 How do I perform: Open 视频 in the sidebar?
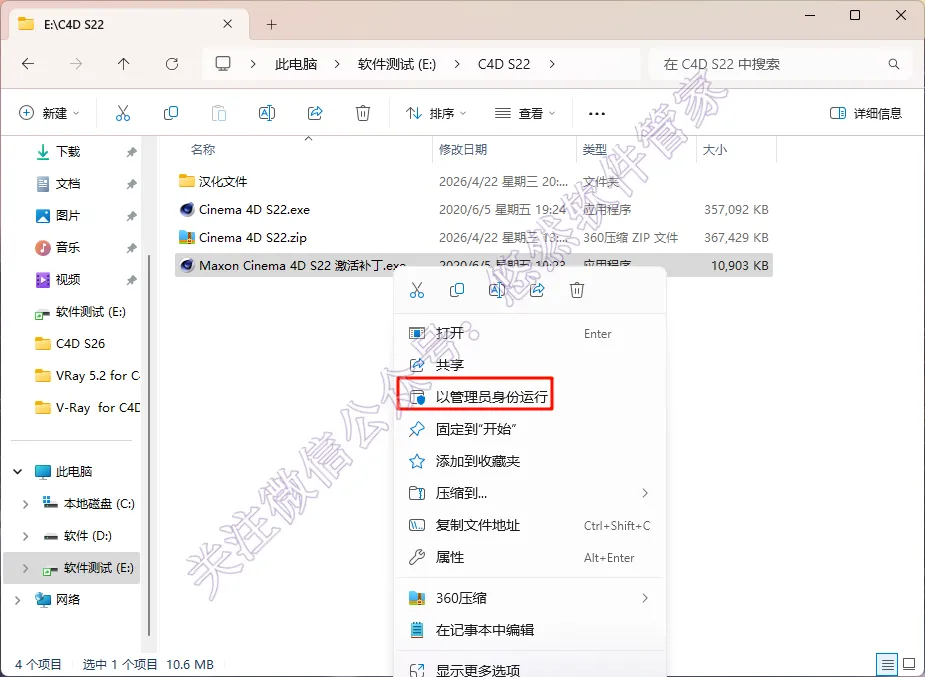point(68,280)
